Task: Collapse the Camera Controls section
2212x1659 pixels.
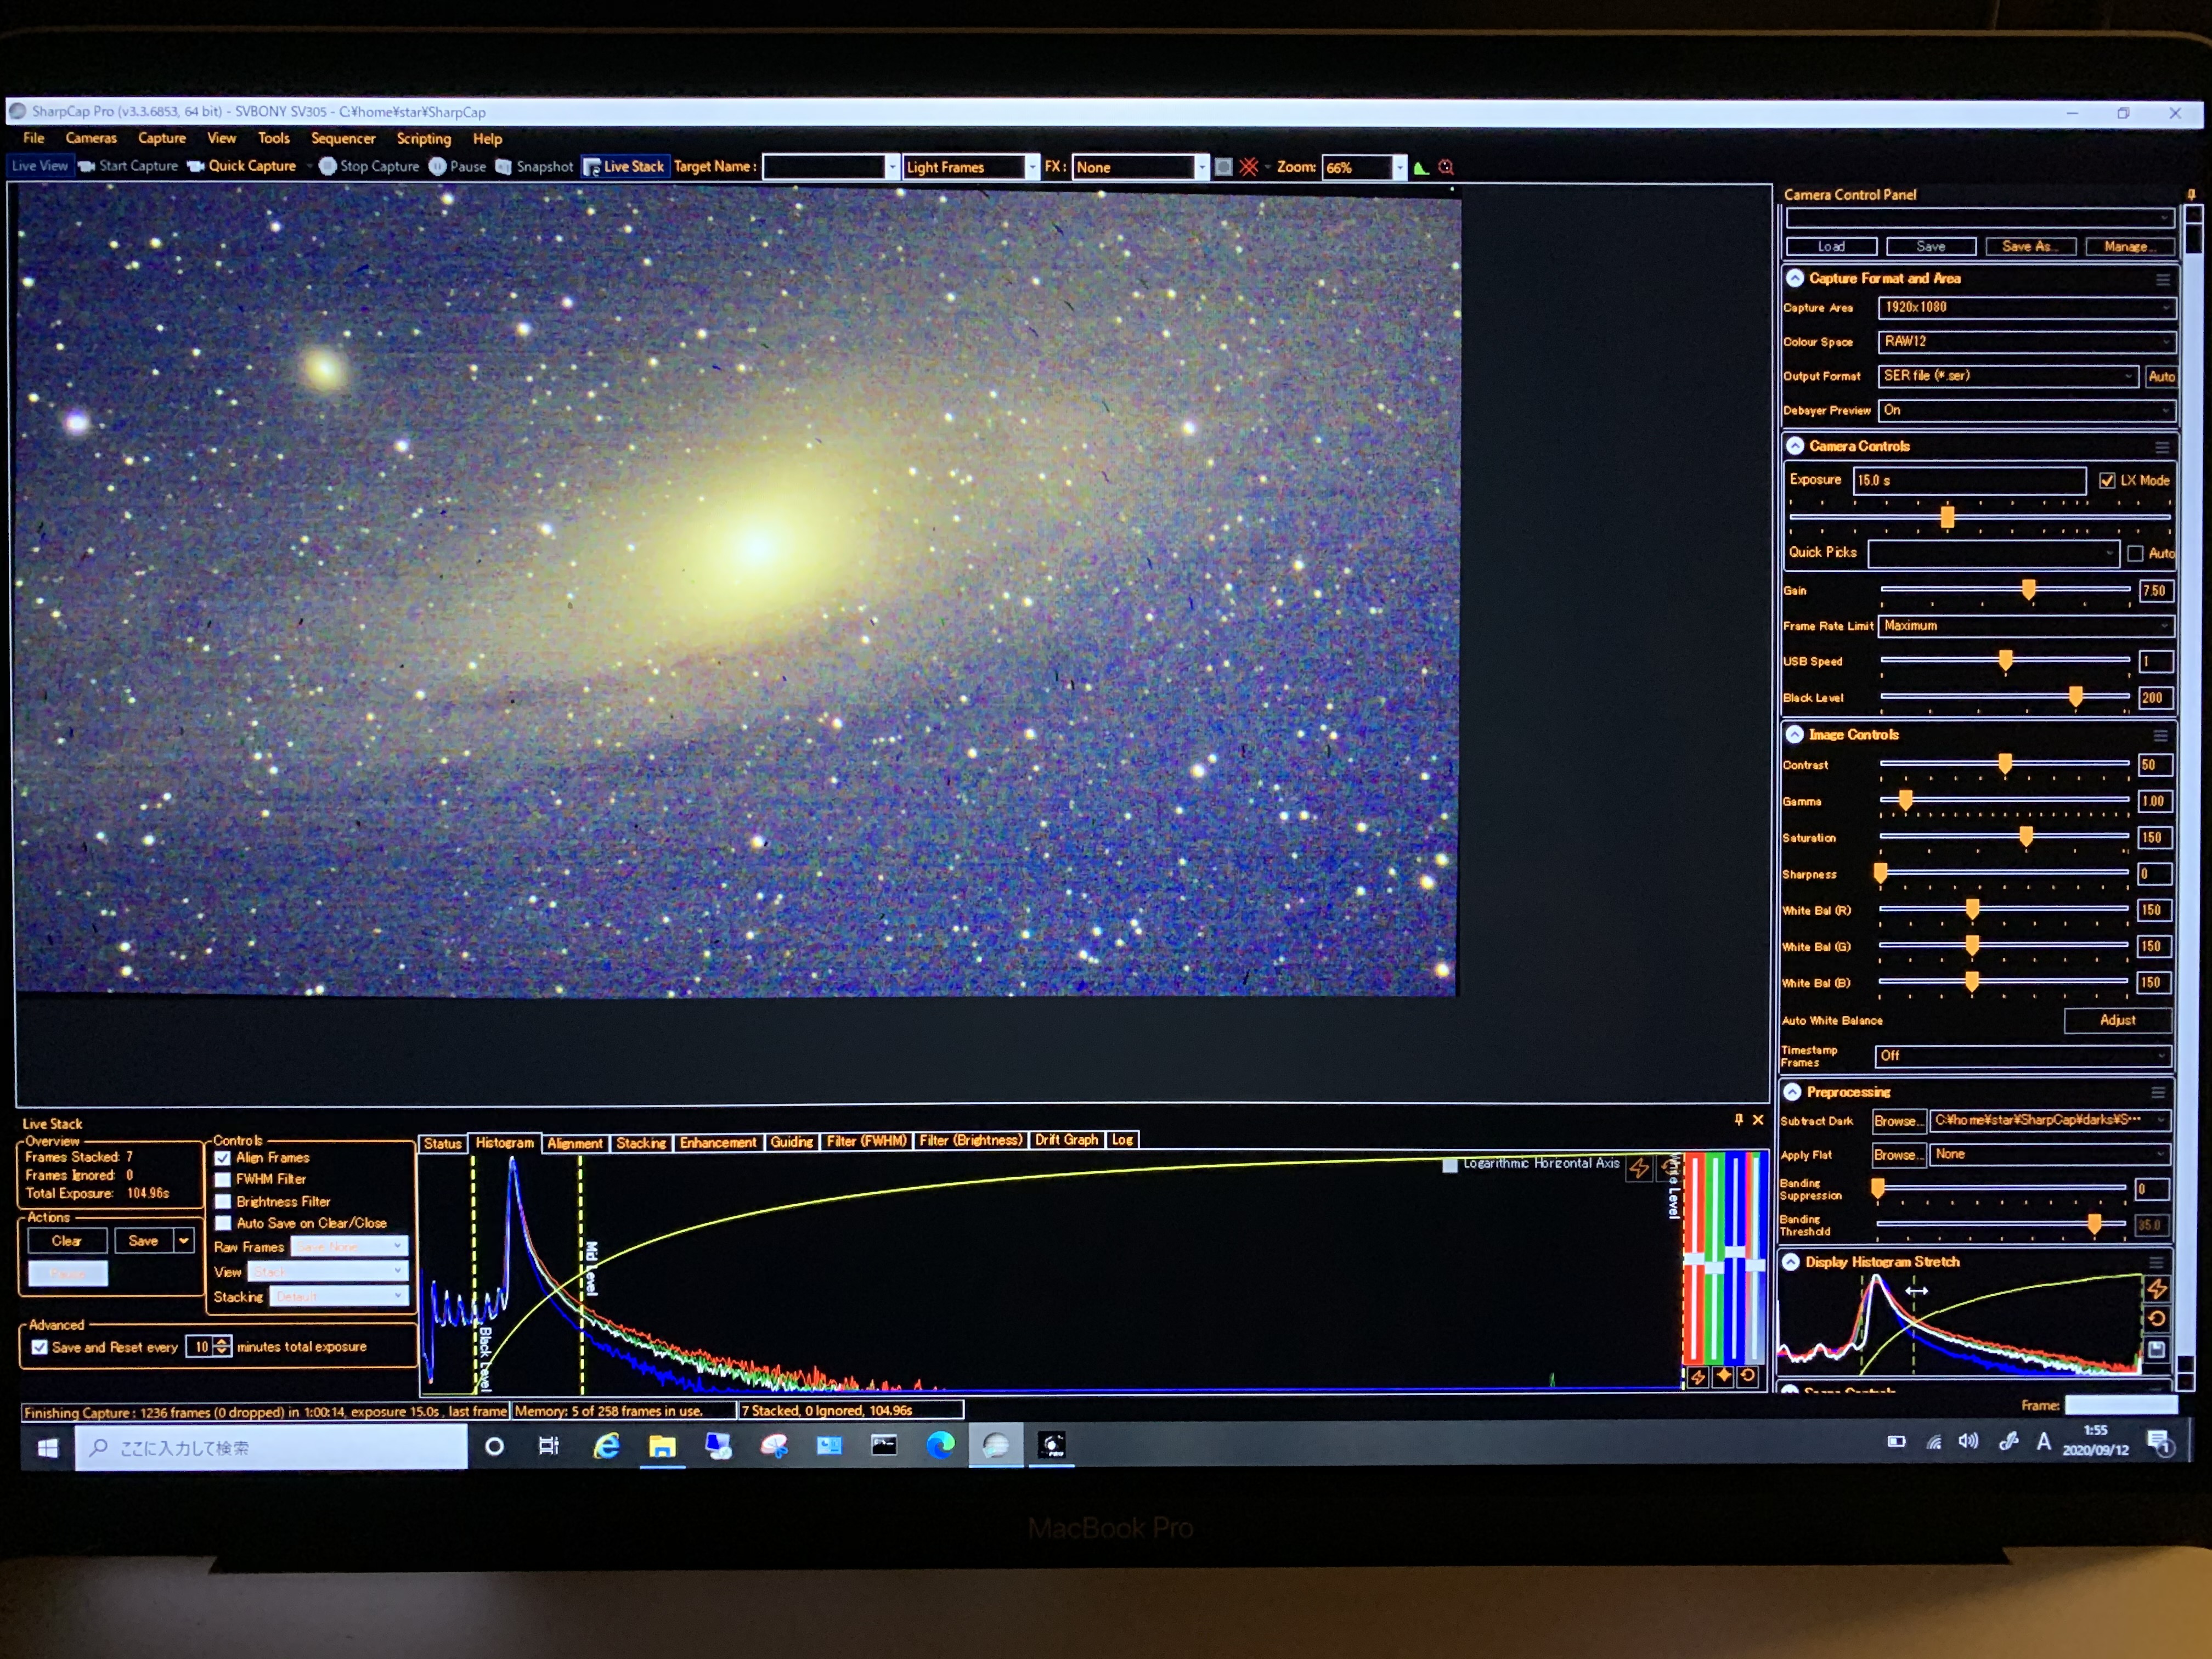Action: (1795, 446)
